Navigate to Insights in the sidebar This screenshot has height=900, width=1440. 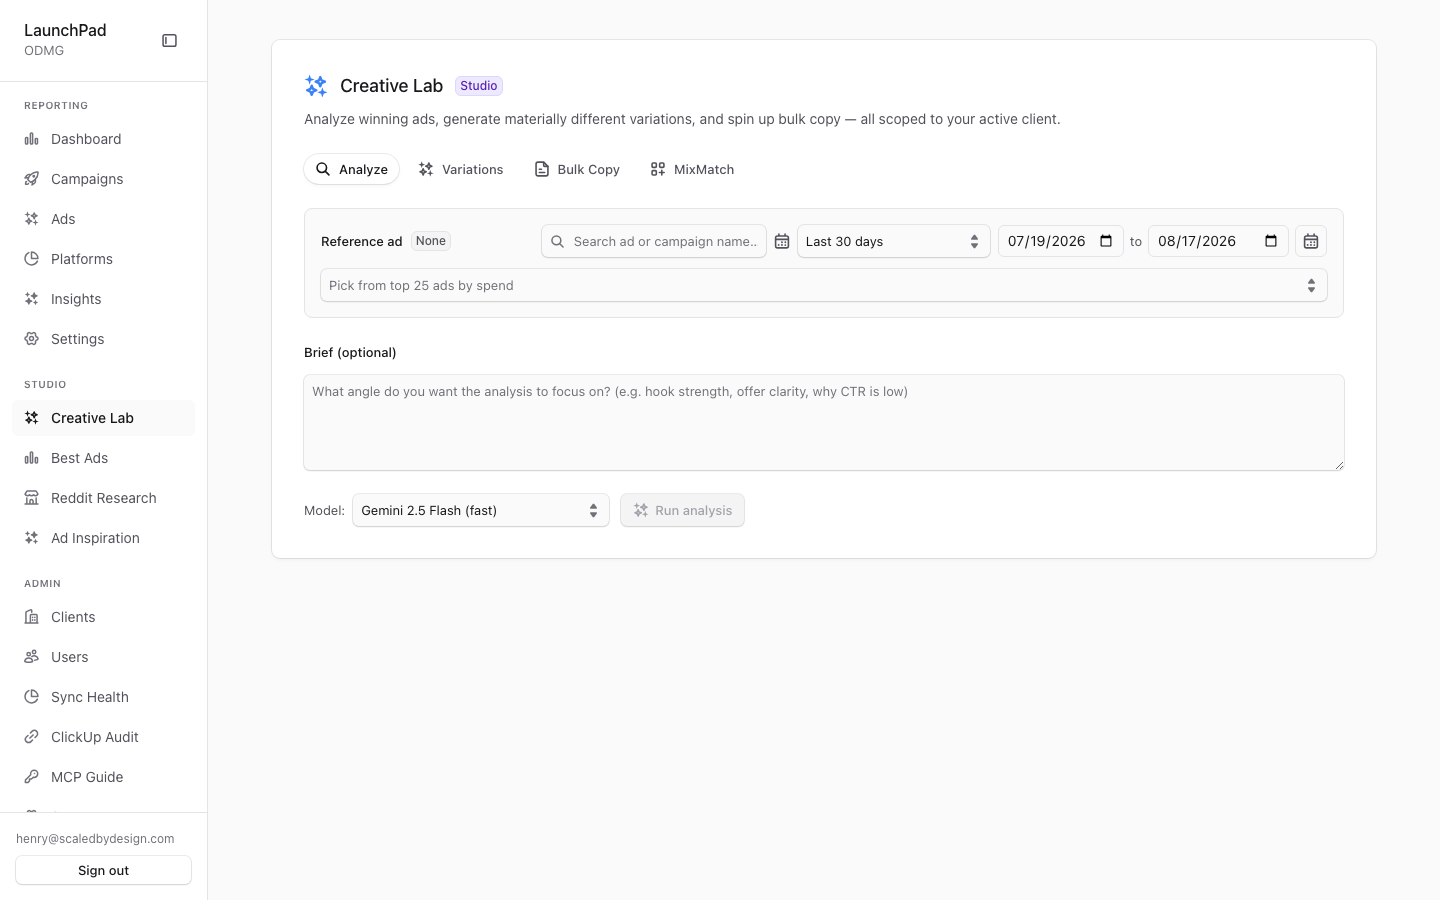[104, 299]
